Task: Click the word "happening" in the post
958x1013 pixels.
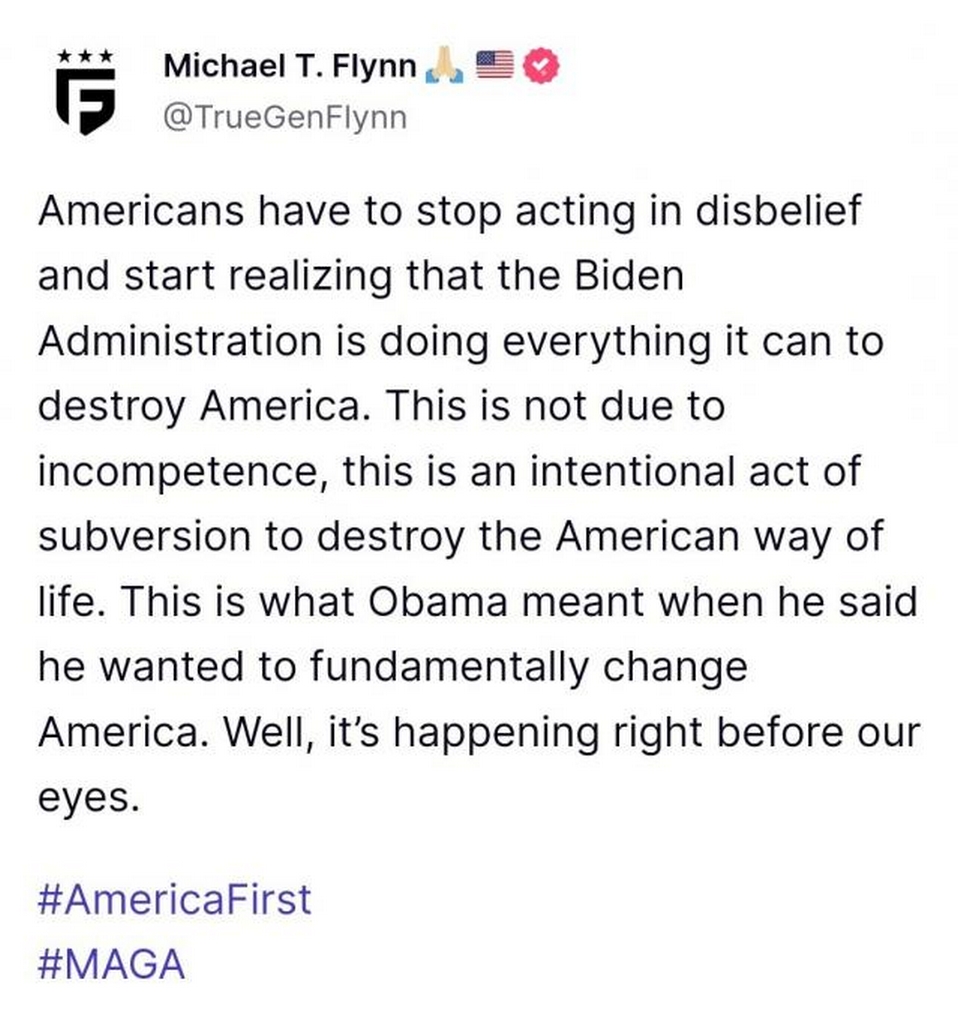Action: tap(496, 734)
